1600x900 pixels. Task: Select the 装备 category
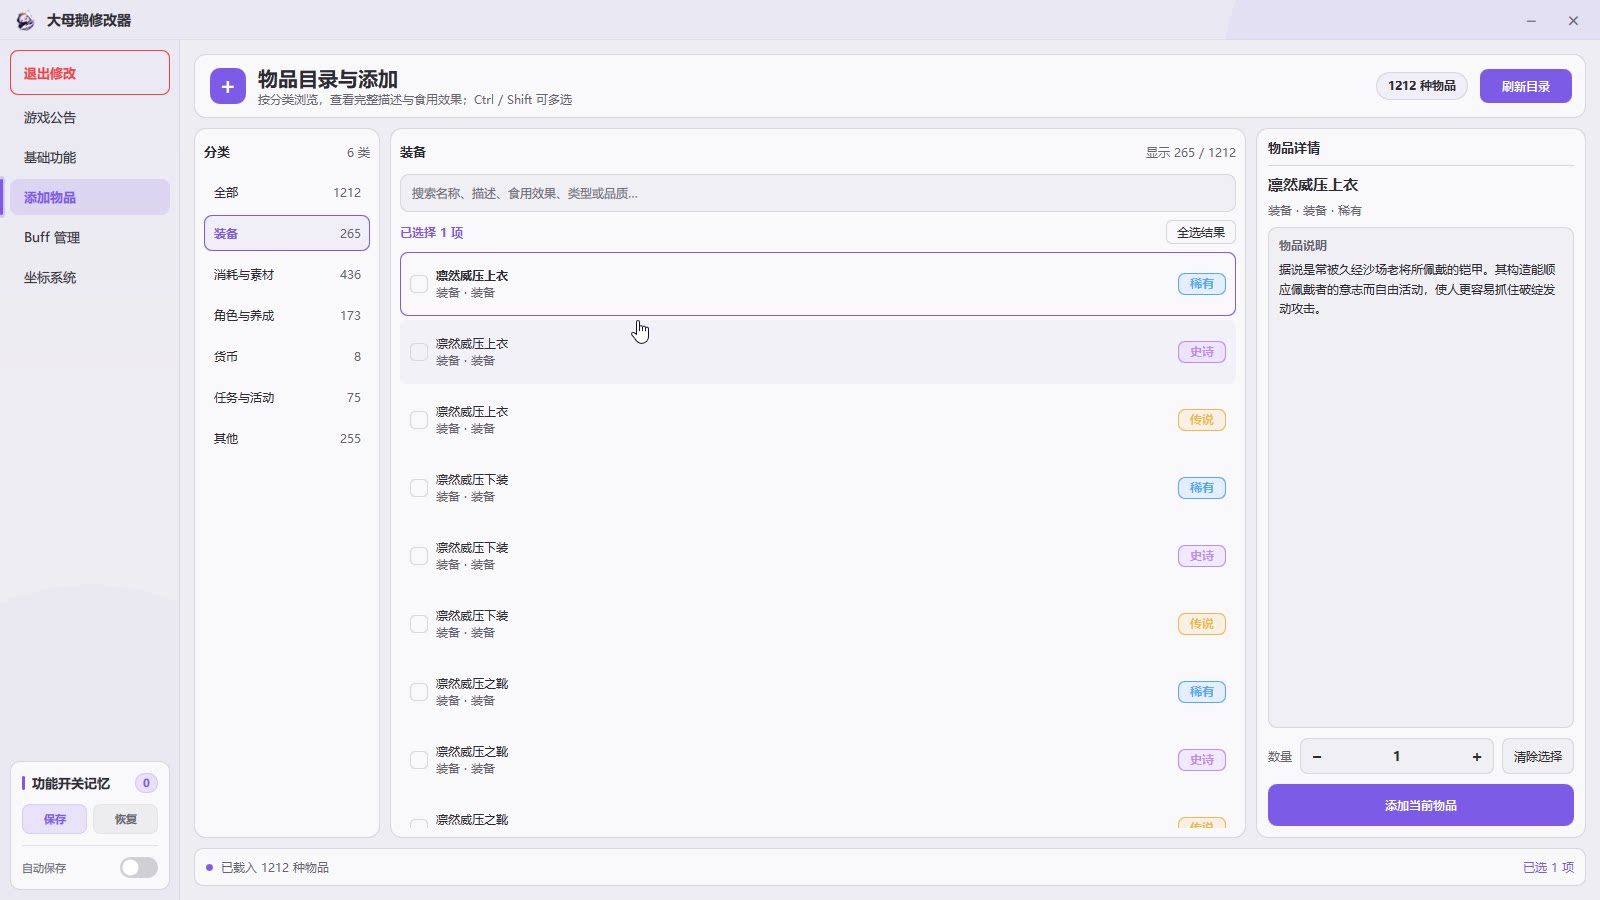coord(287,233)
